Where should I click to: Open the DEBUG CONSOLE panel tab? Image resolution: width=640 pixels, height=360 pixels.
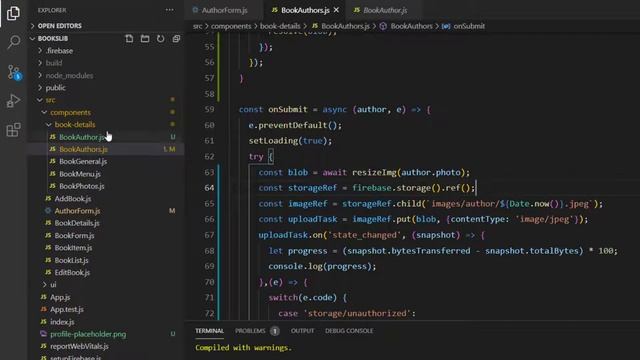(349, 331)
